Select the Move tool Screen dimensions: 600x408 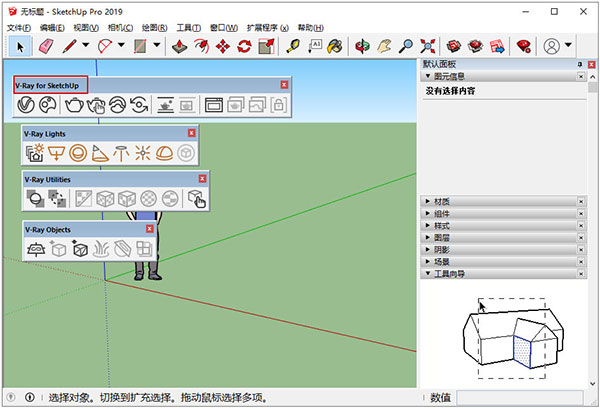(223, 46)
